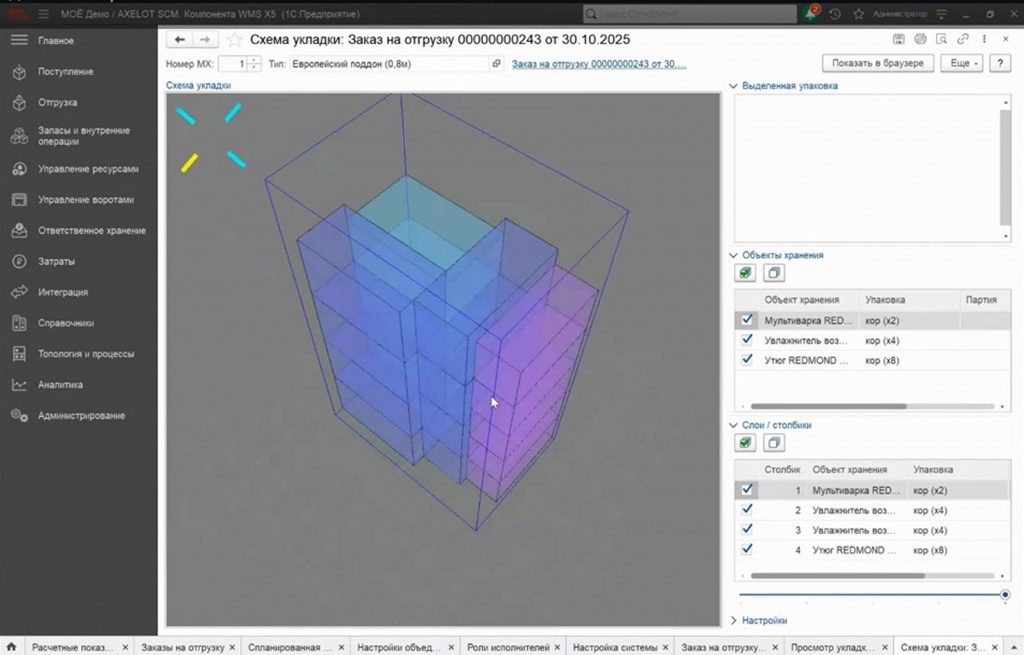Expand the Настройки section

[733, 620]
